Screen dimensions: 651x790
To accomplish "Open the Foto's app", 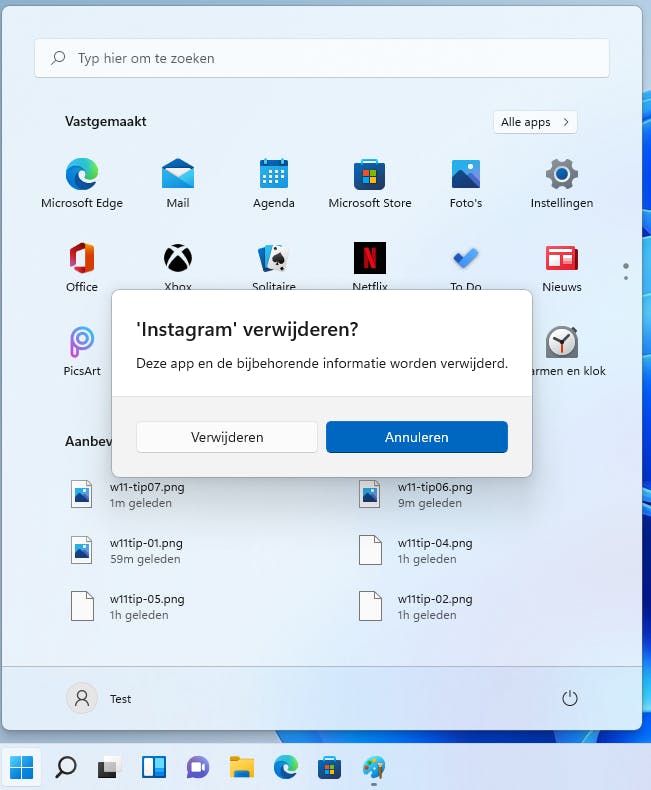I will click(466, 183).
